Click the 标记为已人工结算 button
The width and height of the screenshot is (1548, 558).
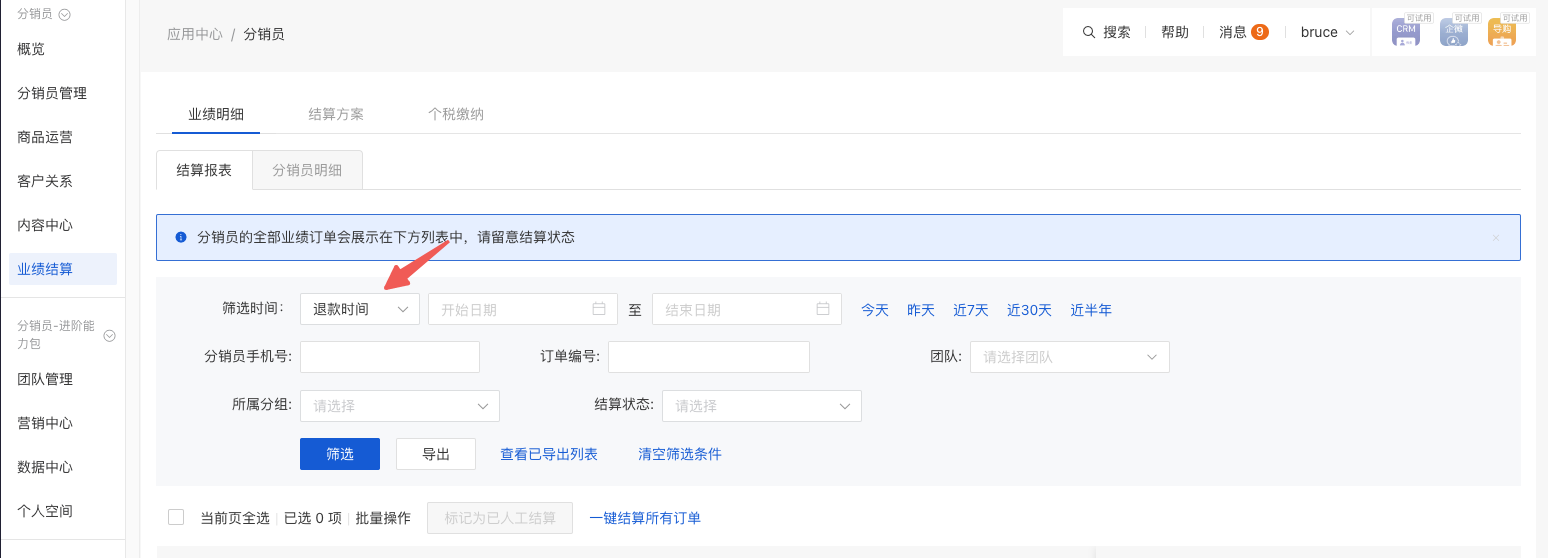point(500,518)
